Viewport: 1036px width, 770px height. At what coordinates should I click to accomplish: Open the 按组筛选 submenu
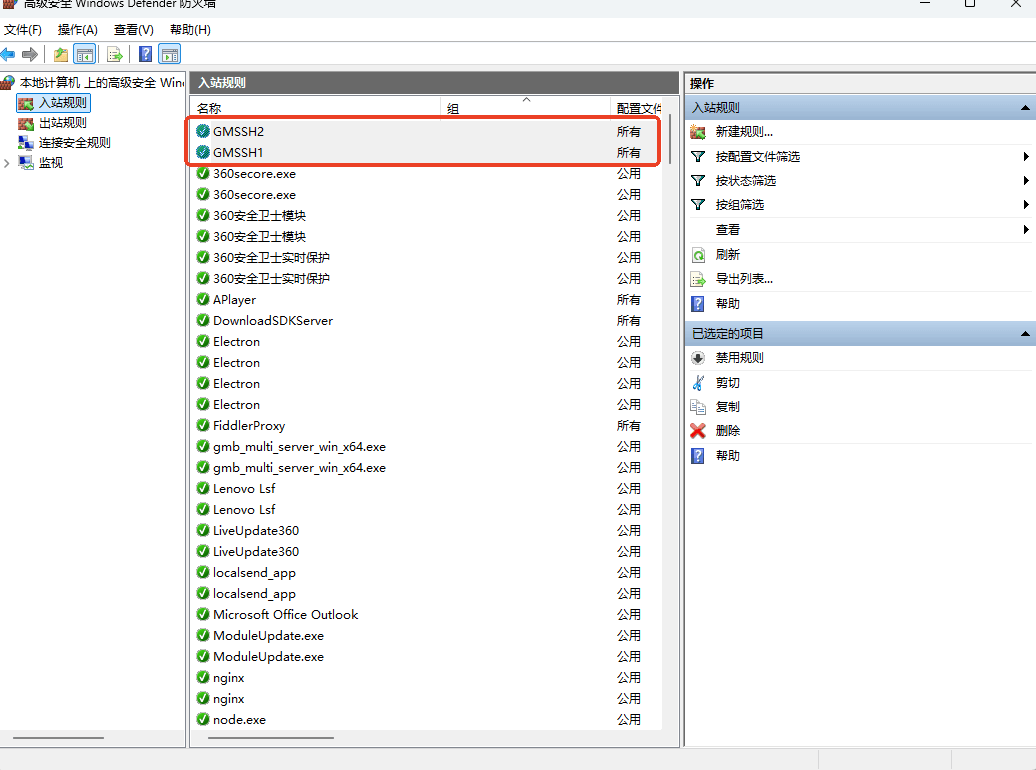(860, 205)
